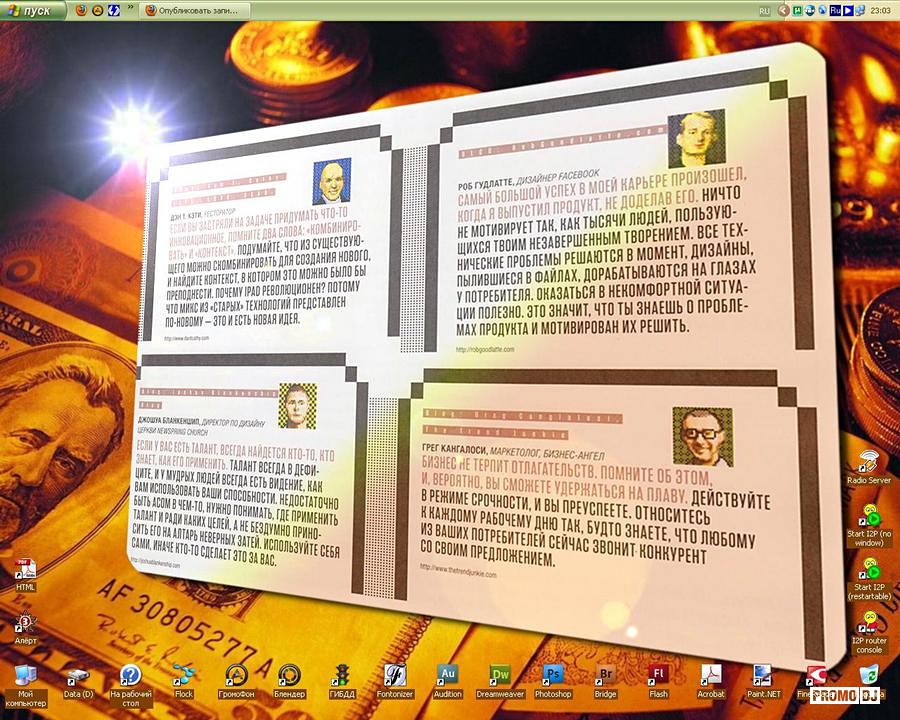Select the Алерт desktop shortcut

(25, 629)
